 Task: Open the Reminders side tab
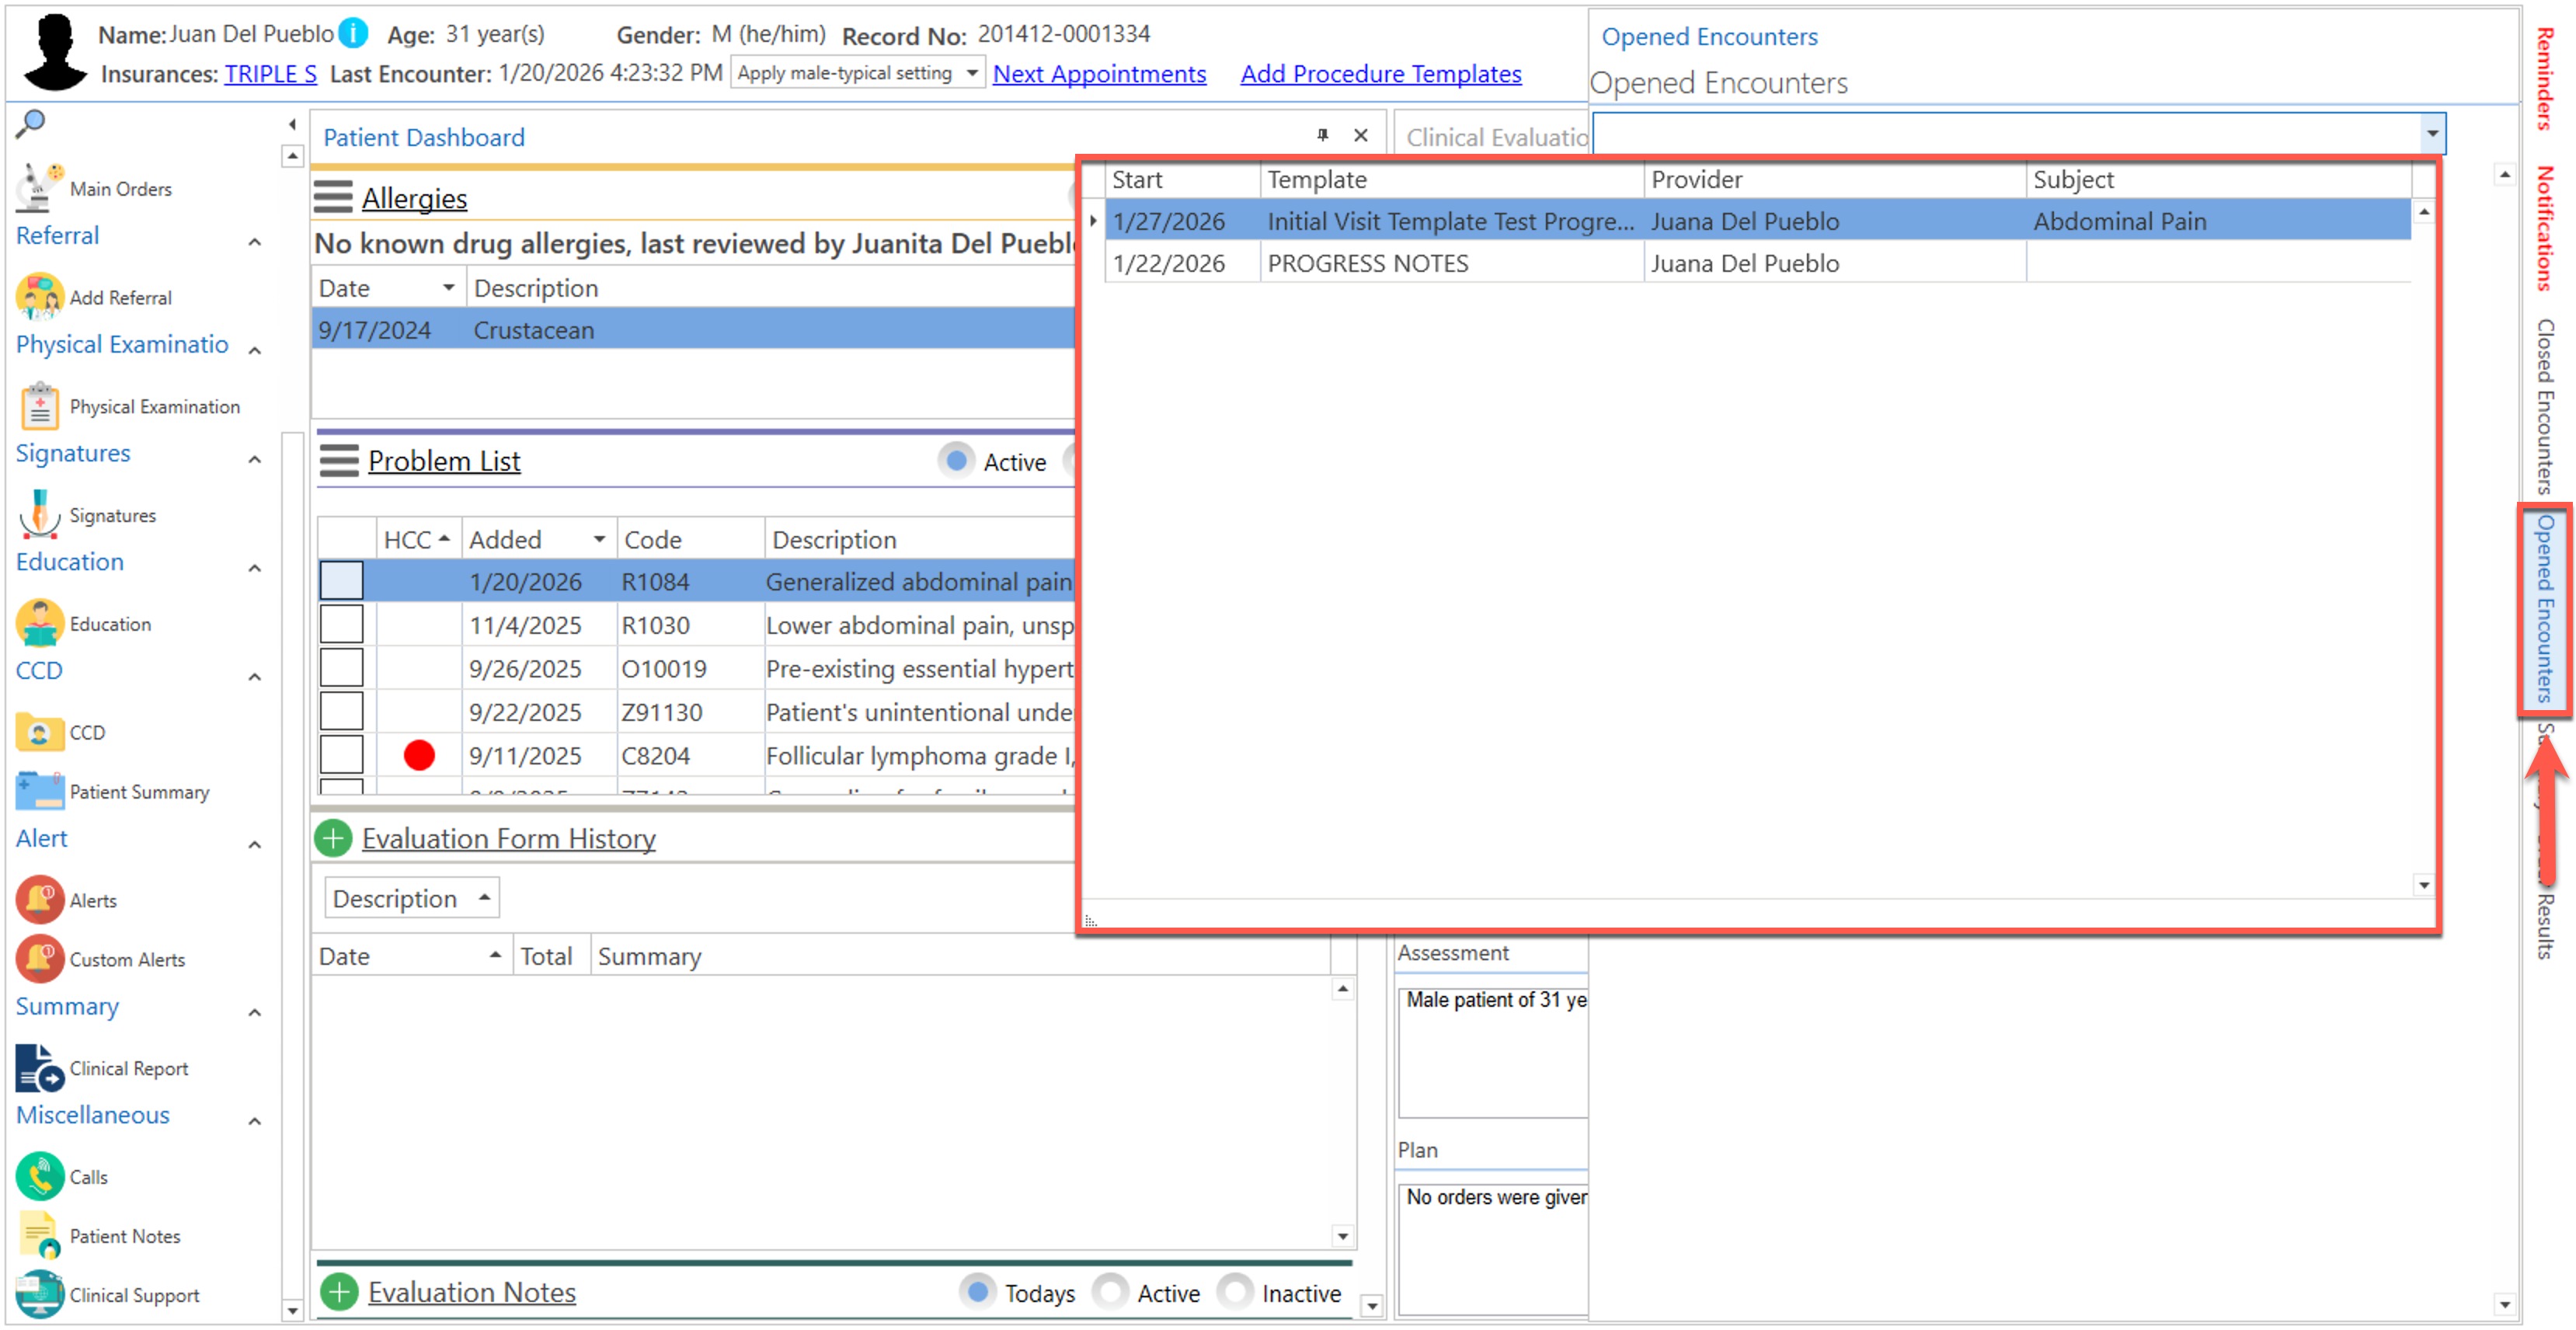tap(2545, 78)
